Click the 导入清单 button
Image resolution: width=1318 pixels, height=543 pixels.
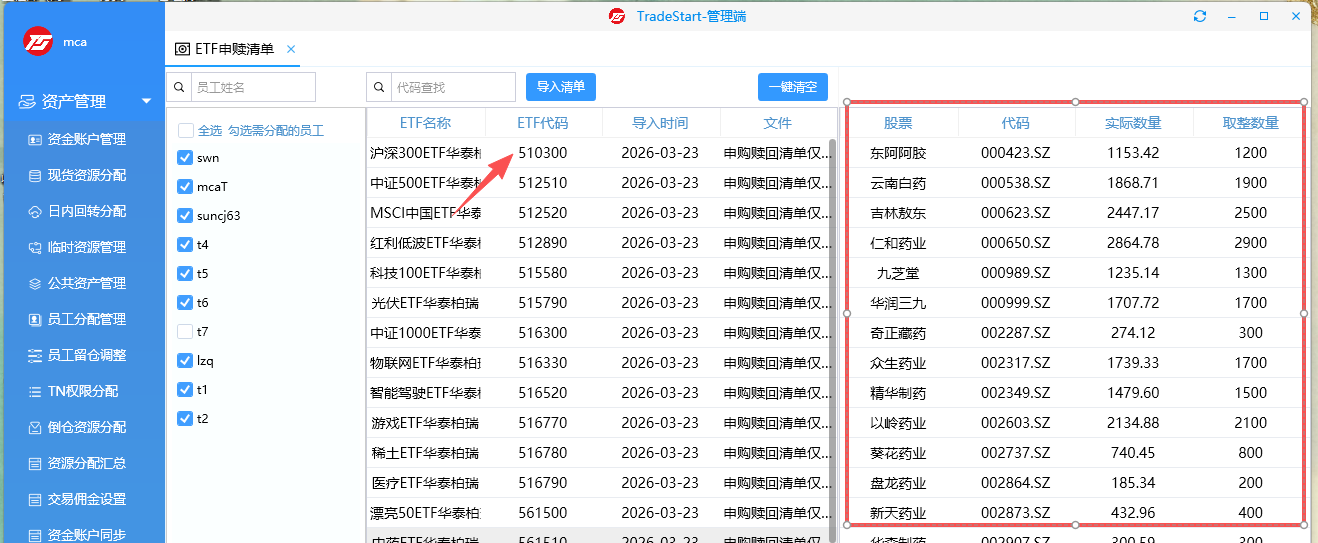pyautogui.click(x=561, y=87)
